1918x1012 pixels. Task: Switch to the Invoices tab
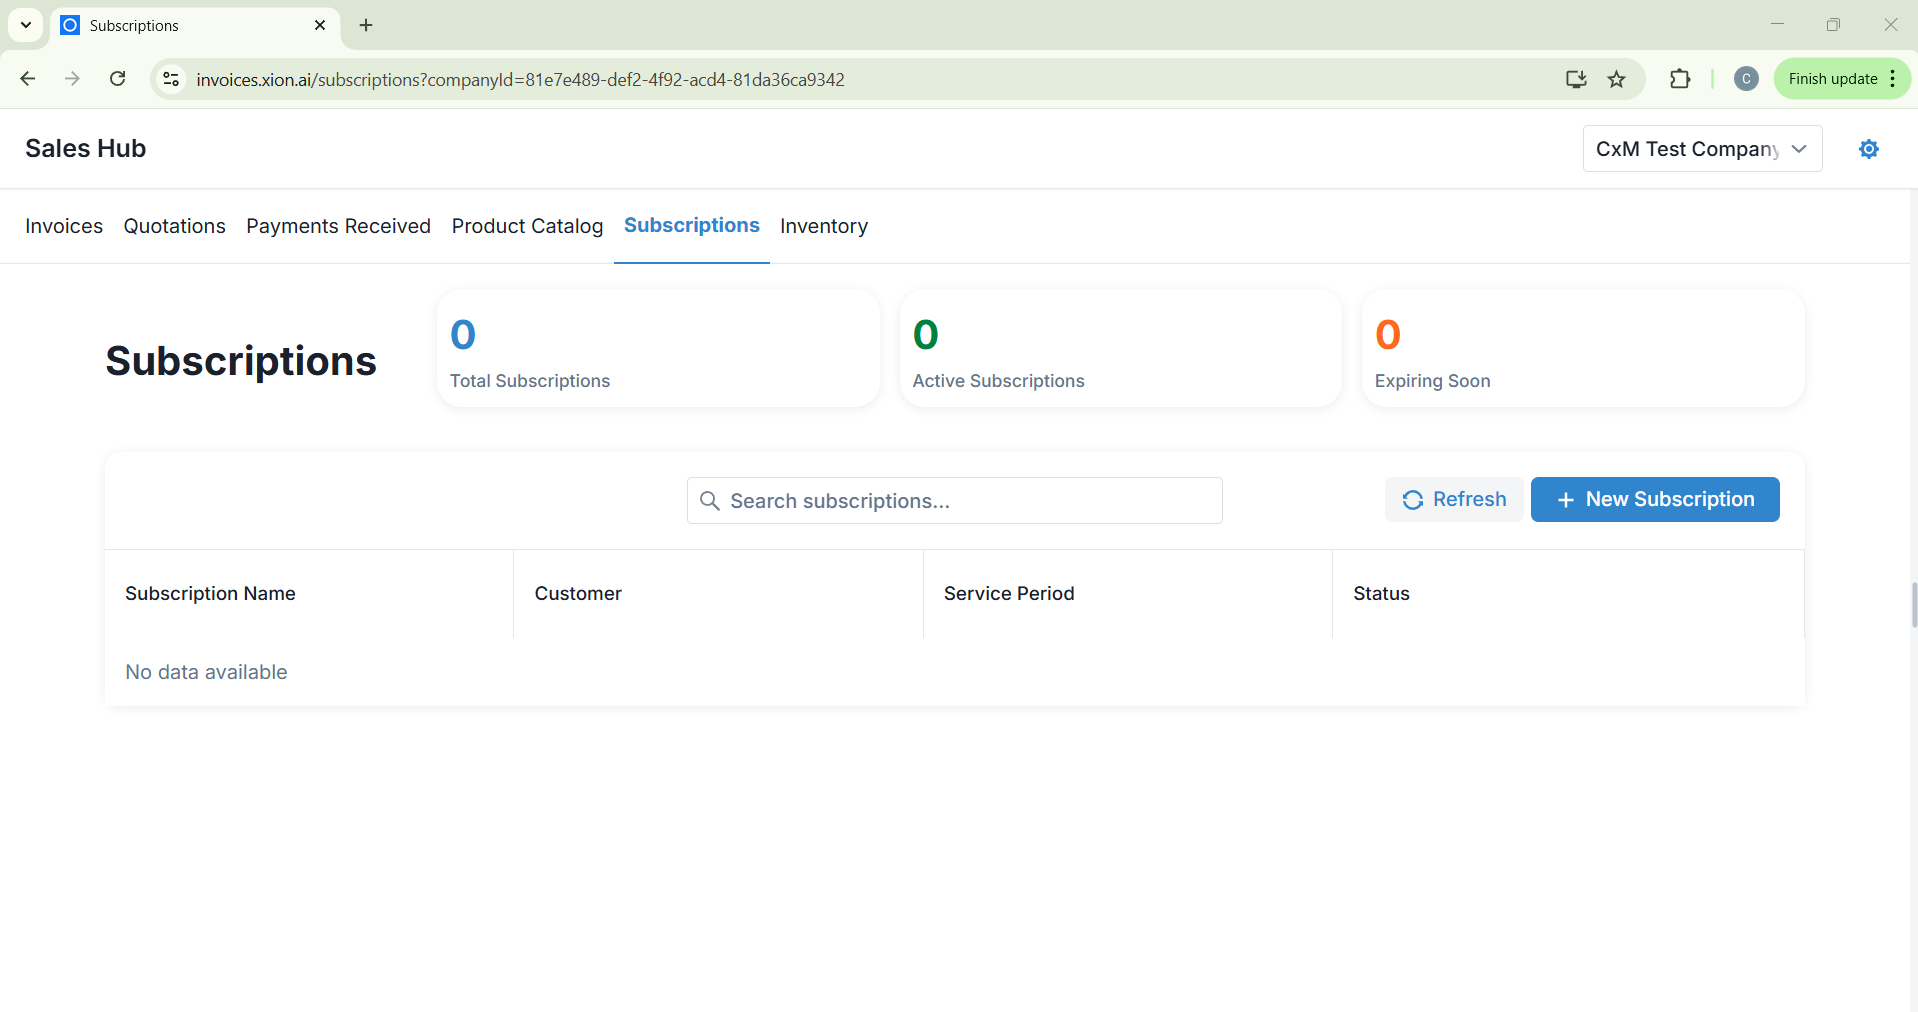pos(64,226)
